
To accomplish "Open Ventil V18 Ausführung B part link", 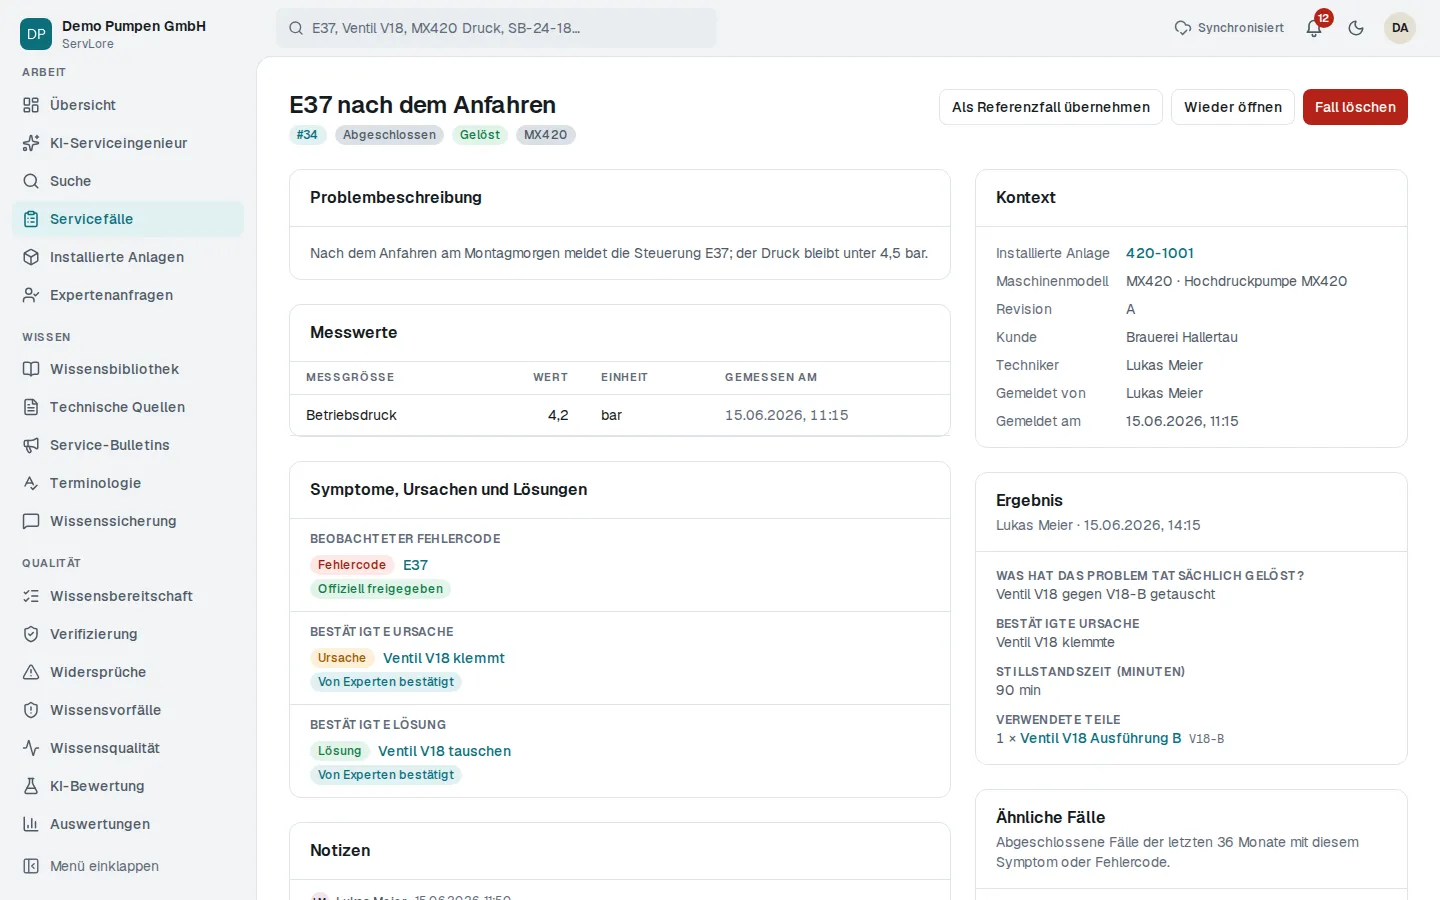I will [x=1101, y=738].
